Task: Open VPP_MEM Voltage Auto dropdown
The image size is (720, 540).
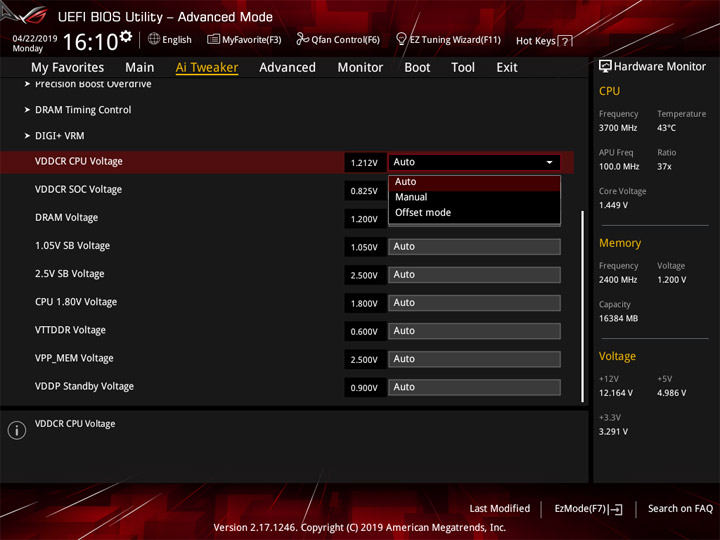Action: [474, 359]
